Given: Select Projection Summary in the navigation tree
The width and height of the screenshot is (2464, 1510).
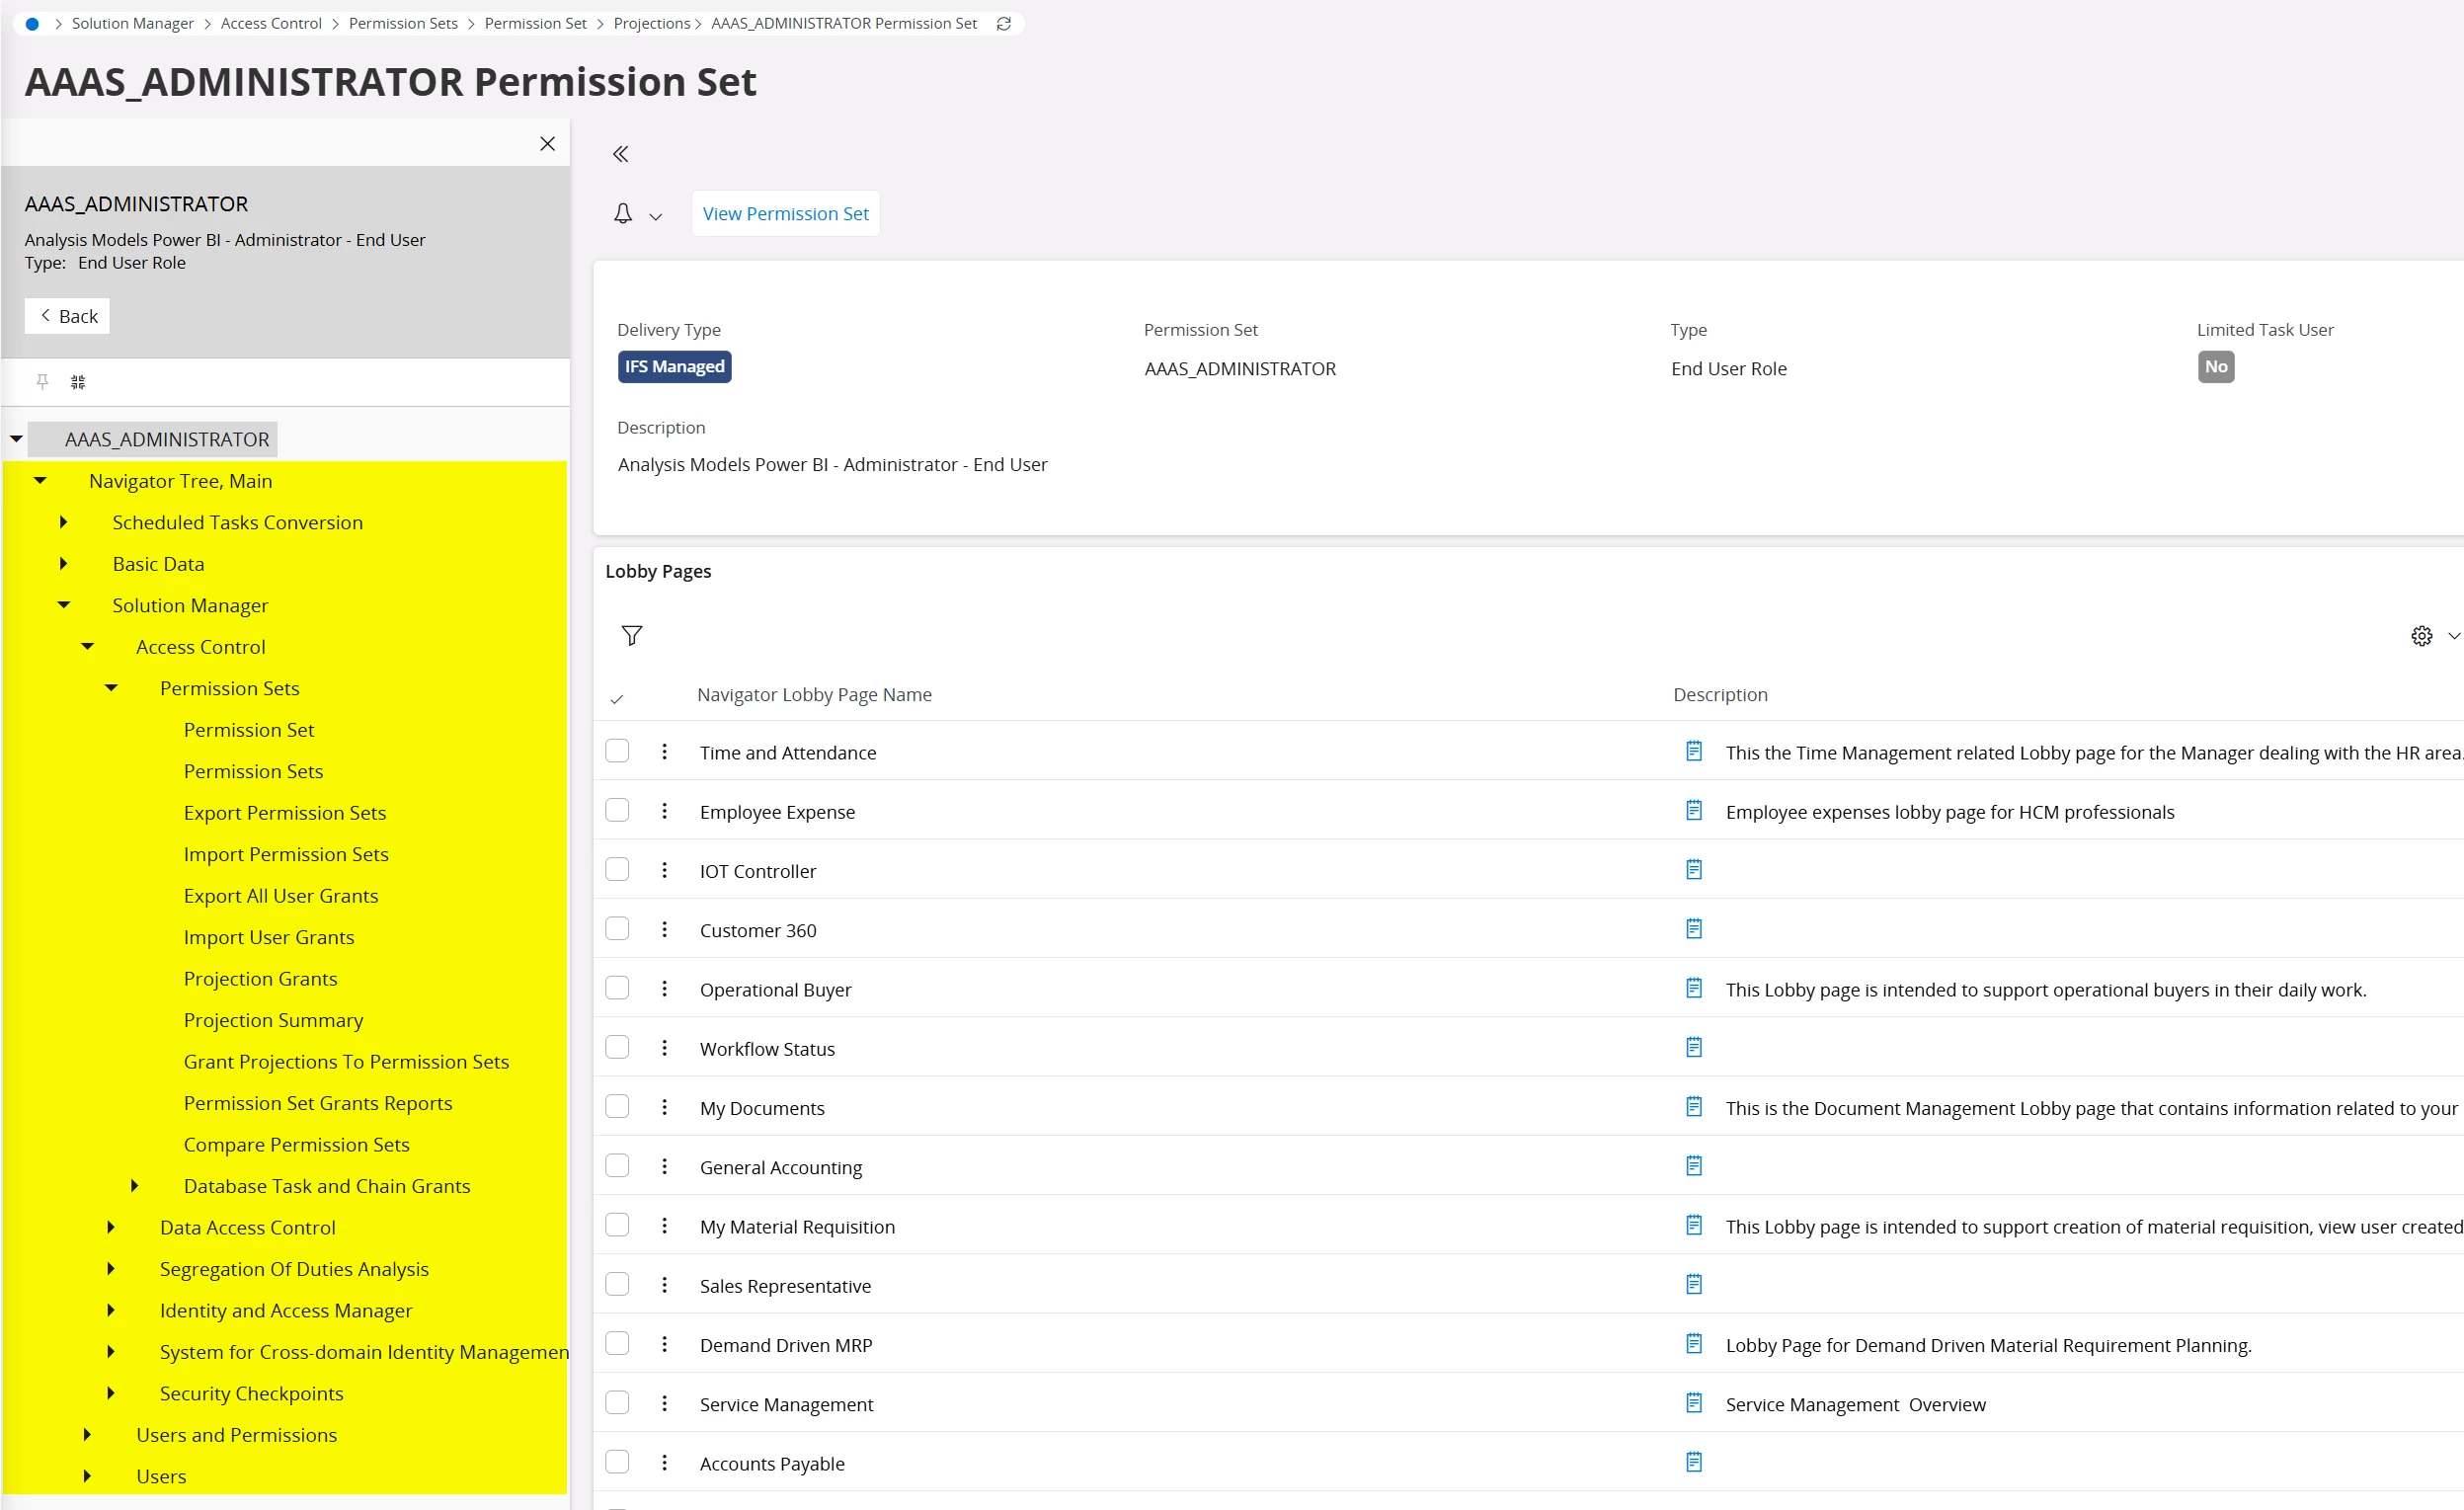Looking at the screenshot, I should (273, 1020).
